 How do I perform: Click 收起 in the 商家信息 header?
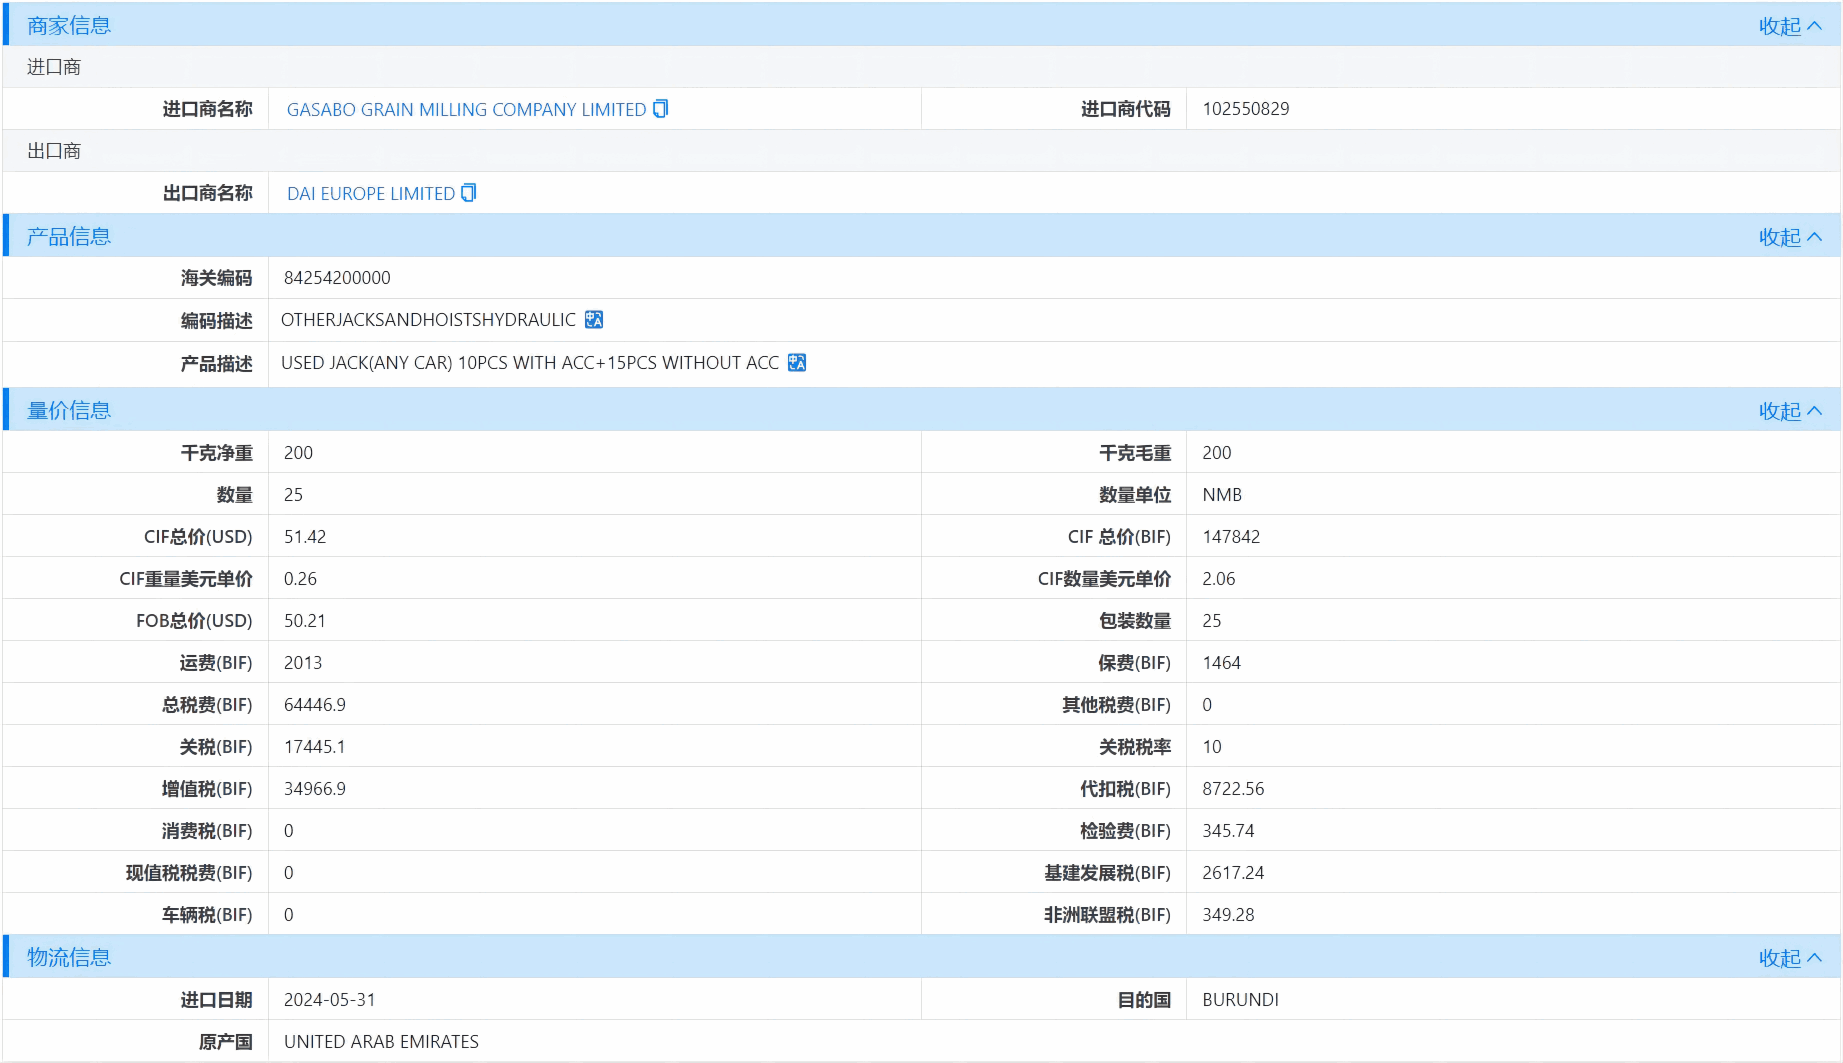pos(1780,25)
